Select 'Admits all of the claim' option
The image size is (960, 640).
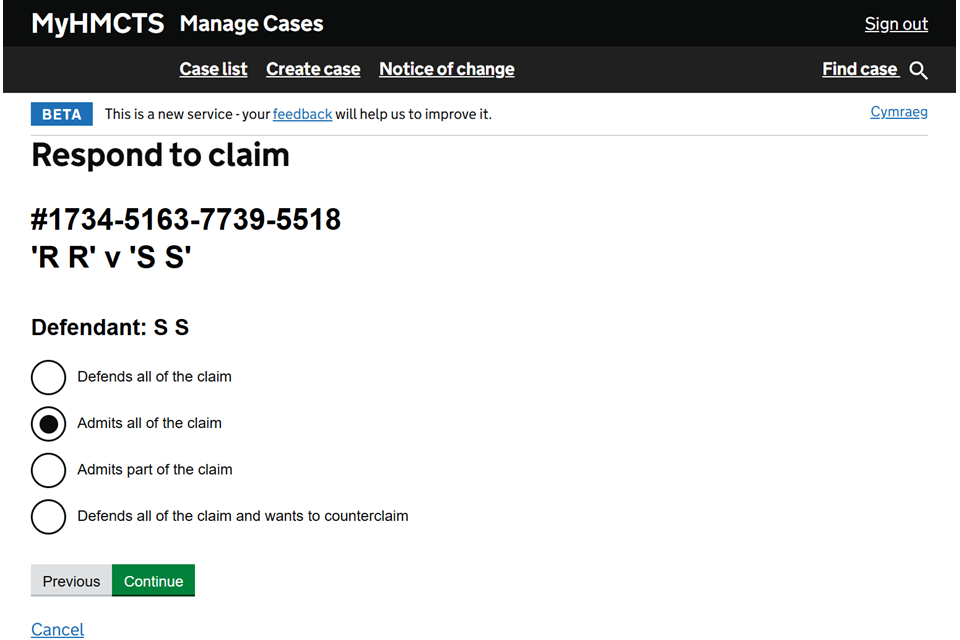click(48, 423)
